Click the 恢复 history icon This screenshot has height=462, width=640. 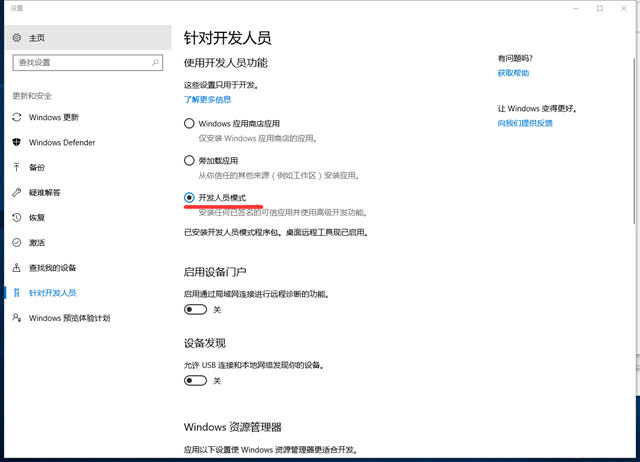click(x=17, y=217)
